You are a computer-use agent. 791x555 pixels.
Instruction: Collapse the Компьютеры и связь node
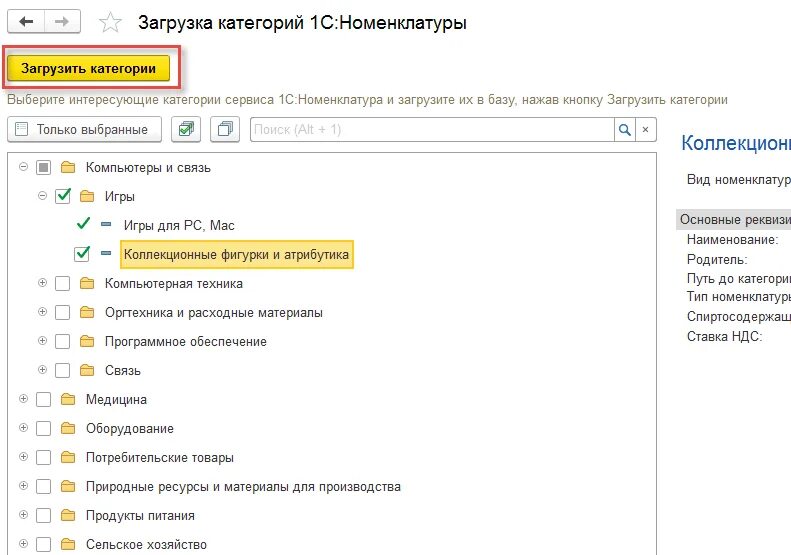click(23, 166)
